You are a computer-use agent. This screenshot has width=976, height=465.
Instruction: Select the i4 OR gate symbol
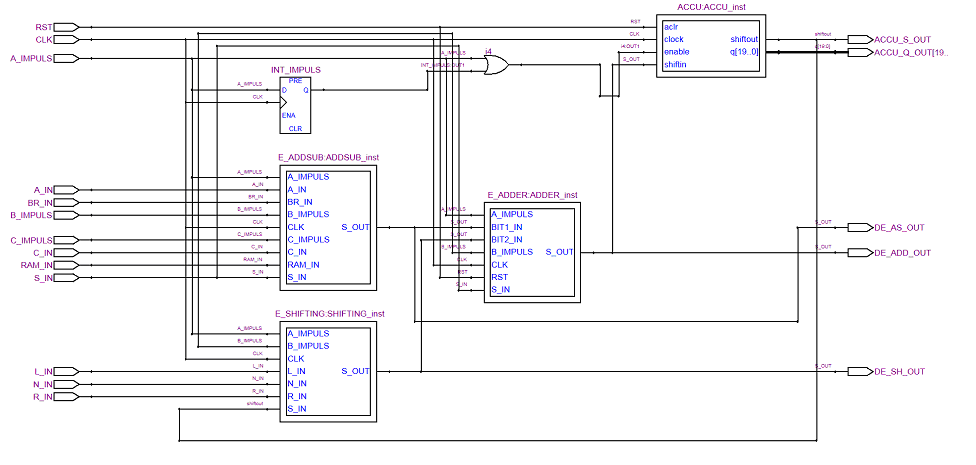[x=496, y=64]
